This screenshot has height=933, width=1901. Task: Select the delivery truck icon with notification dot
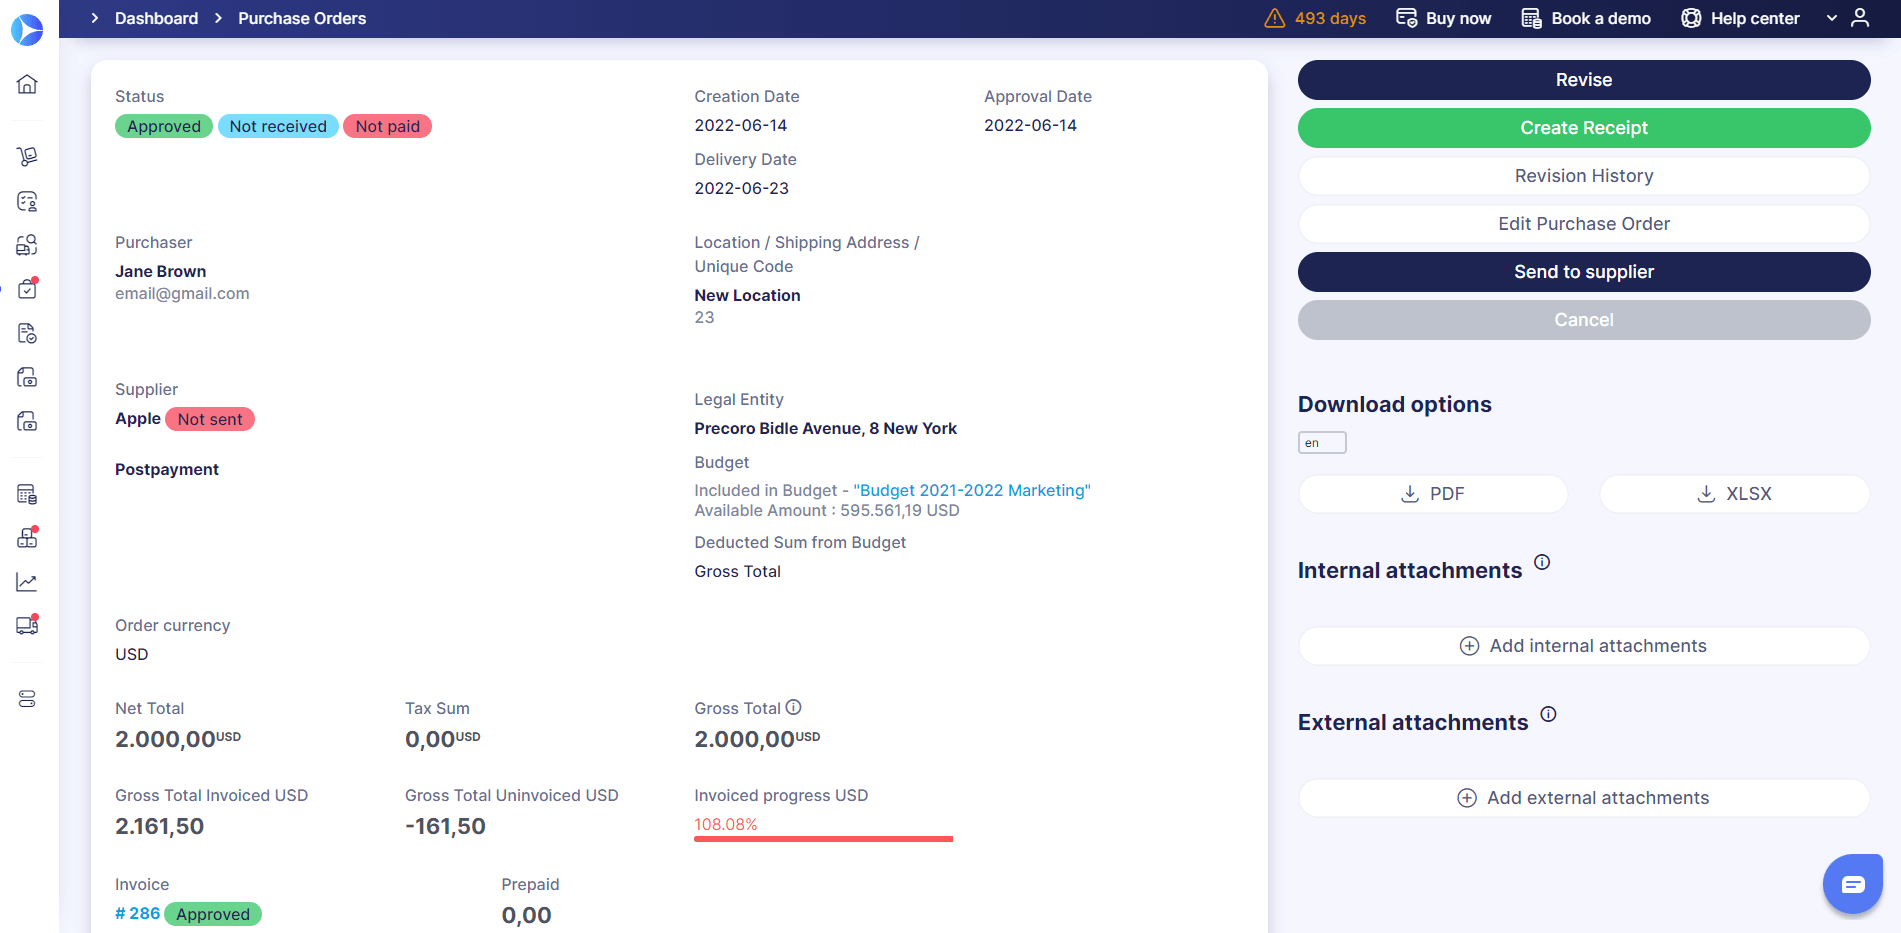tap(27, 625)
